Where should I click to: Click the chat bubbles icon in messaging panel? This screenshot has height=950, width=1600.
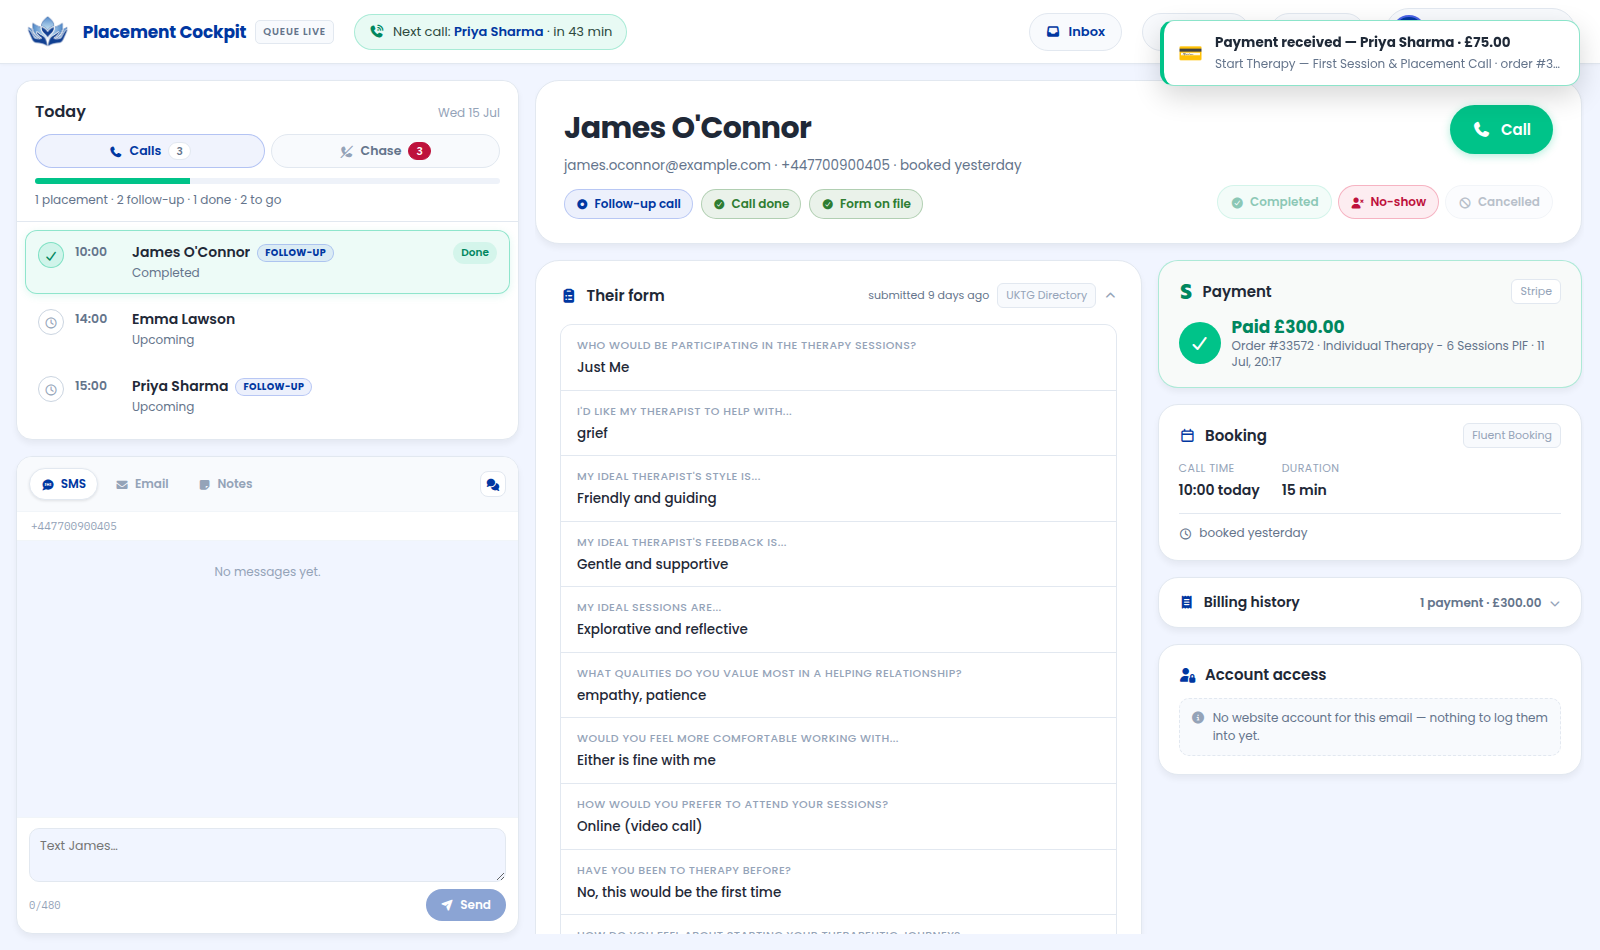[493, 484]
